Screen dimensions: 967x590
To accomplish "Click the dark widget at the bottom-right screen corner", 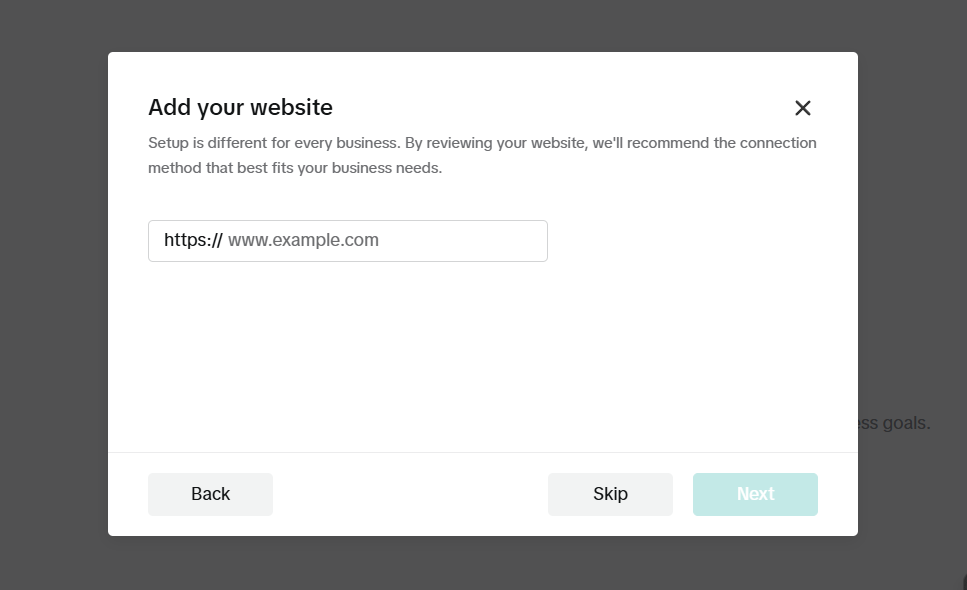I will coord(963,583).
